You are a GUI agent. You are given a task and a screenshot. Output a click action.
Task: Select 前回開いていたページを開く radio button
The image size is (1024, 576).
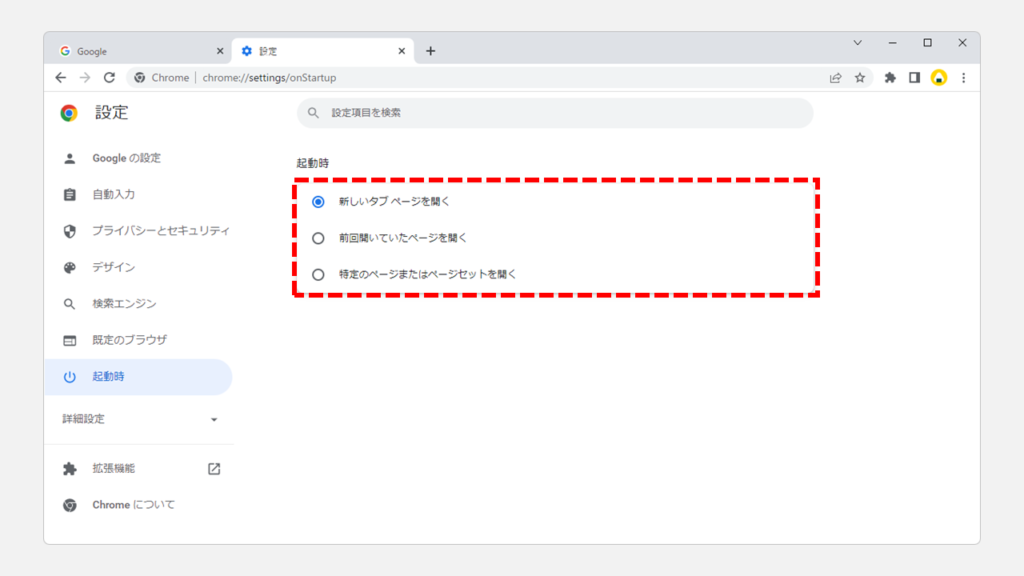[x=318, y=238]
